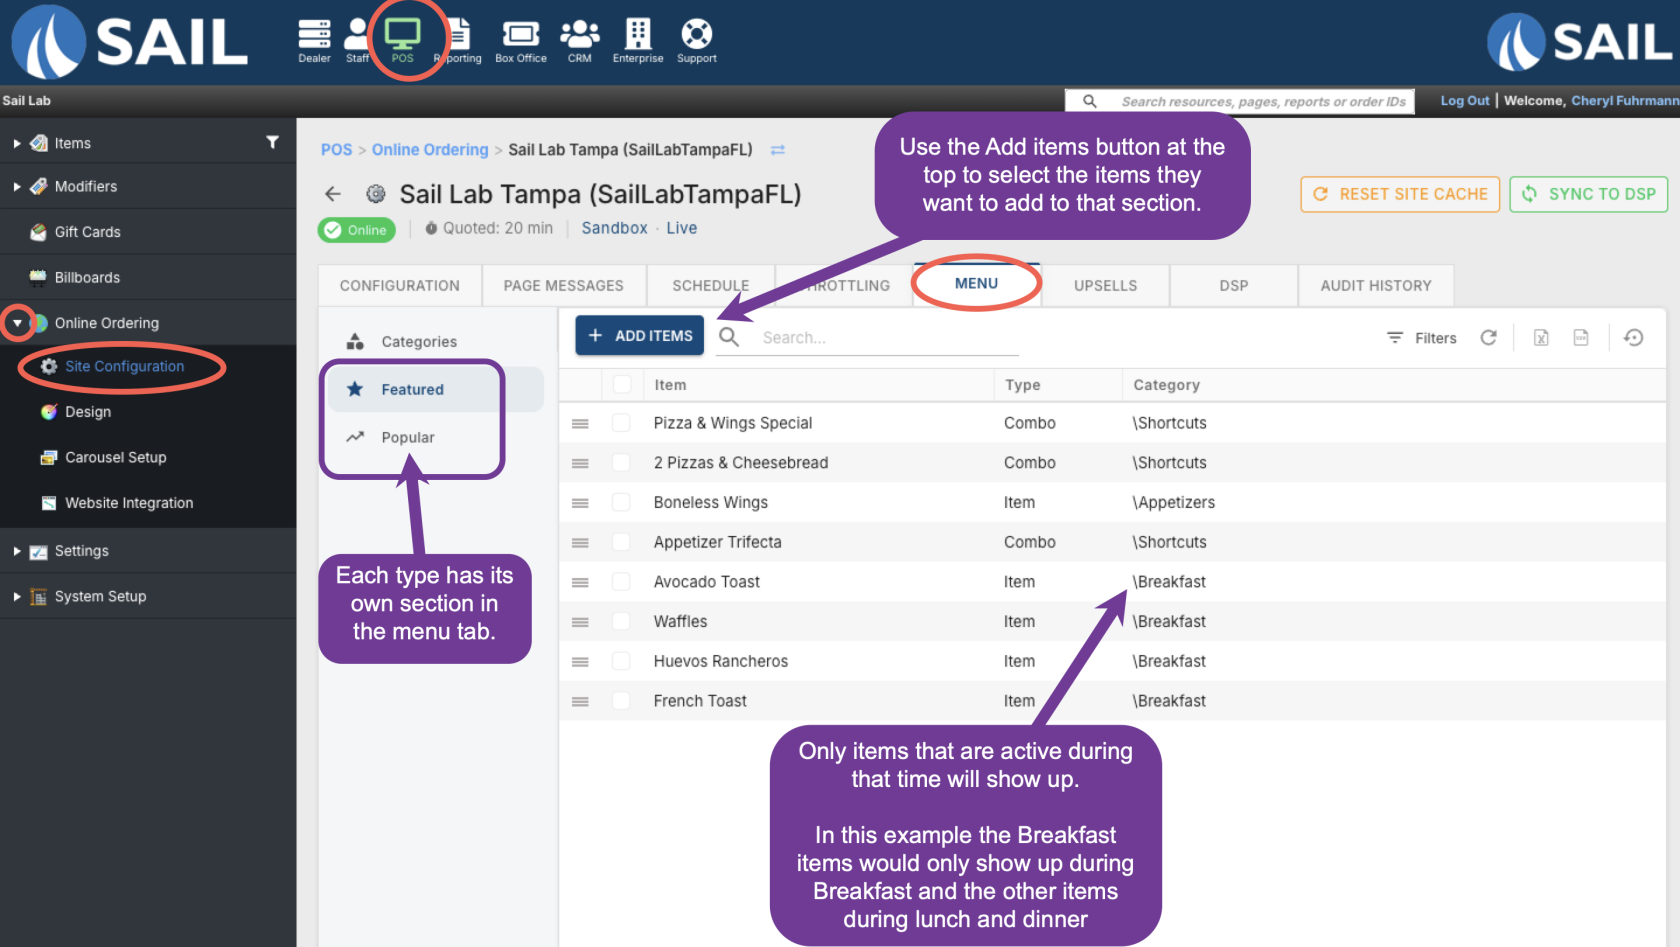This screenshot has height=947, width=1680.
Task: Click the switch-site arrows icon in the breadcrumb
Action: [x=777, y=150]
